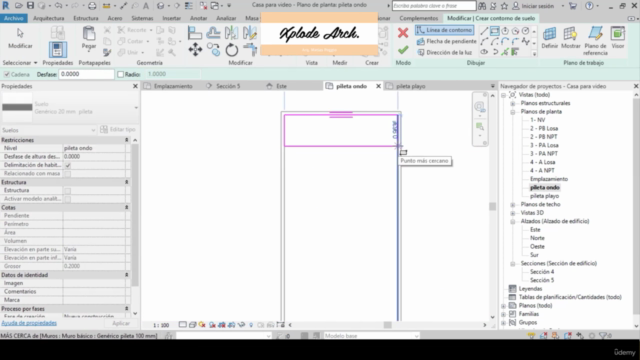Viewport: 640px width, 360px height.
Task: Open the Autodesk App Store cart icon
Action: [x=573, y=6]
